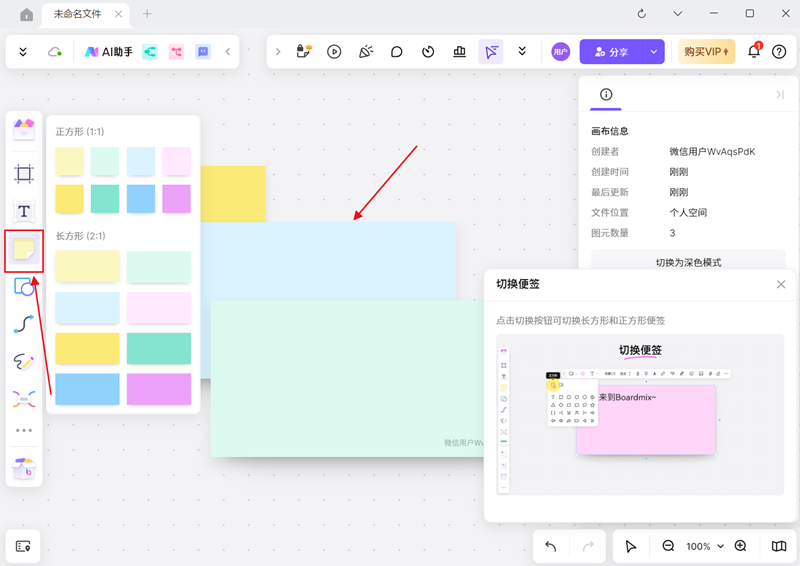The height and width of the screenshot is (566, 800).
Task: Open a new file tab
Action: pyautogui.click(x=147, y=14)
